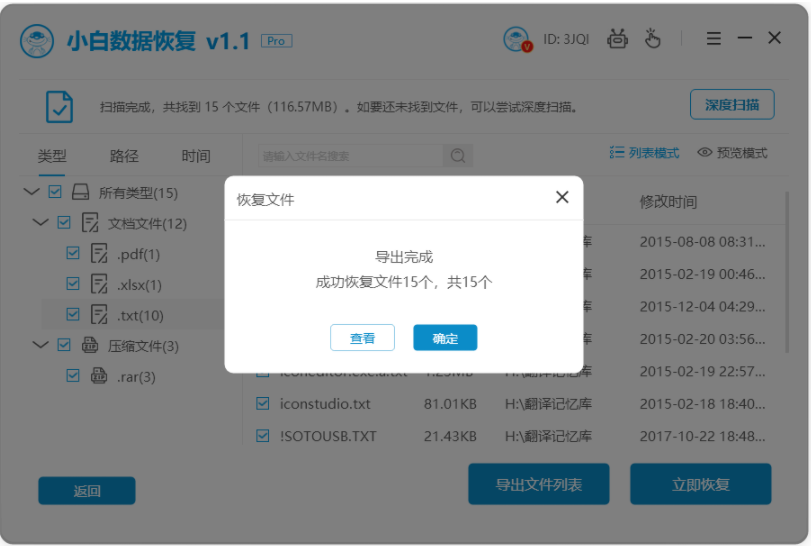
Task: Switch to the path tab
Action: [x=124, y=156]
